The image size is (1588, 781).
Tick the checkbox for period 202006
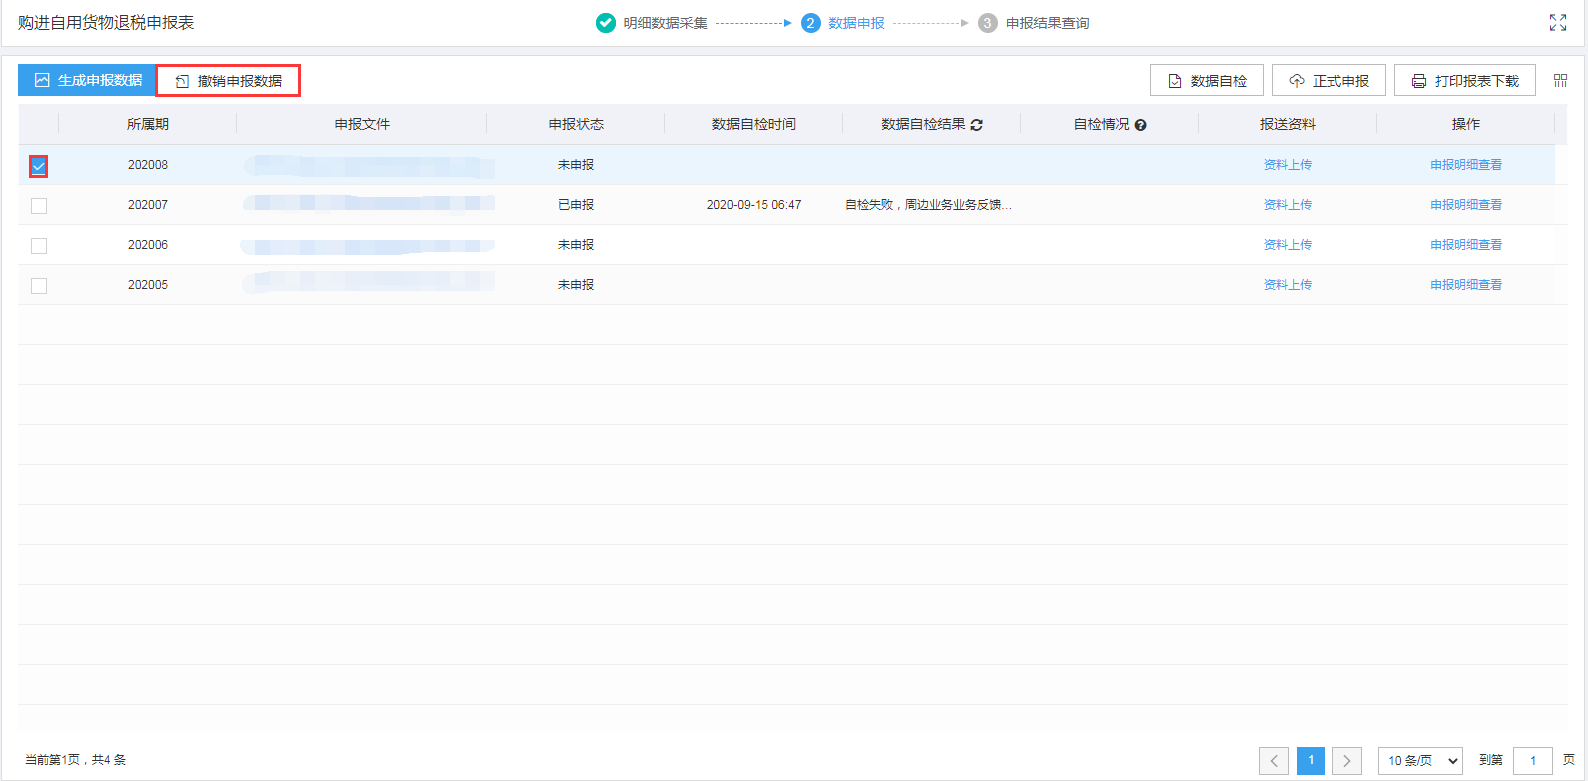coord(39,246)
